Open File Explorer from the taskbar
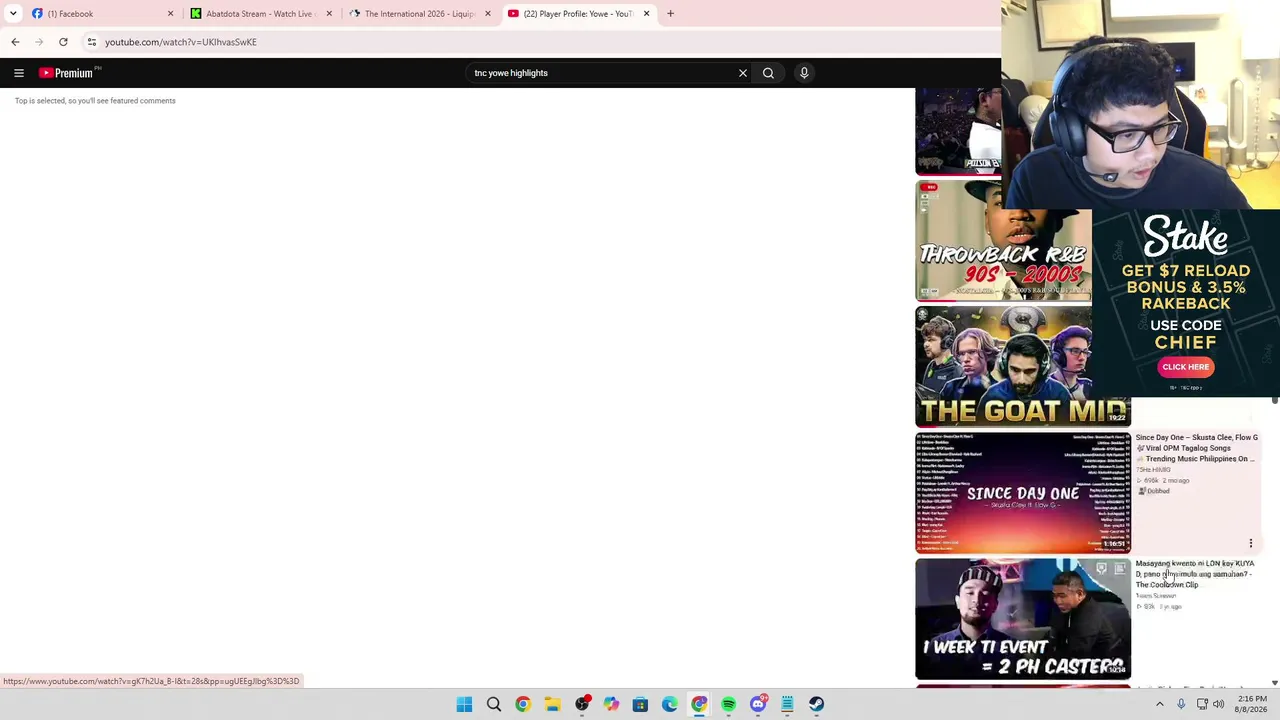The image size is (1280, 720). click(552, 704)
